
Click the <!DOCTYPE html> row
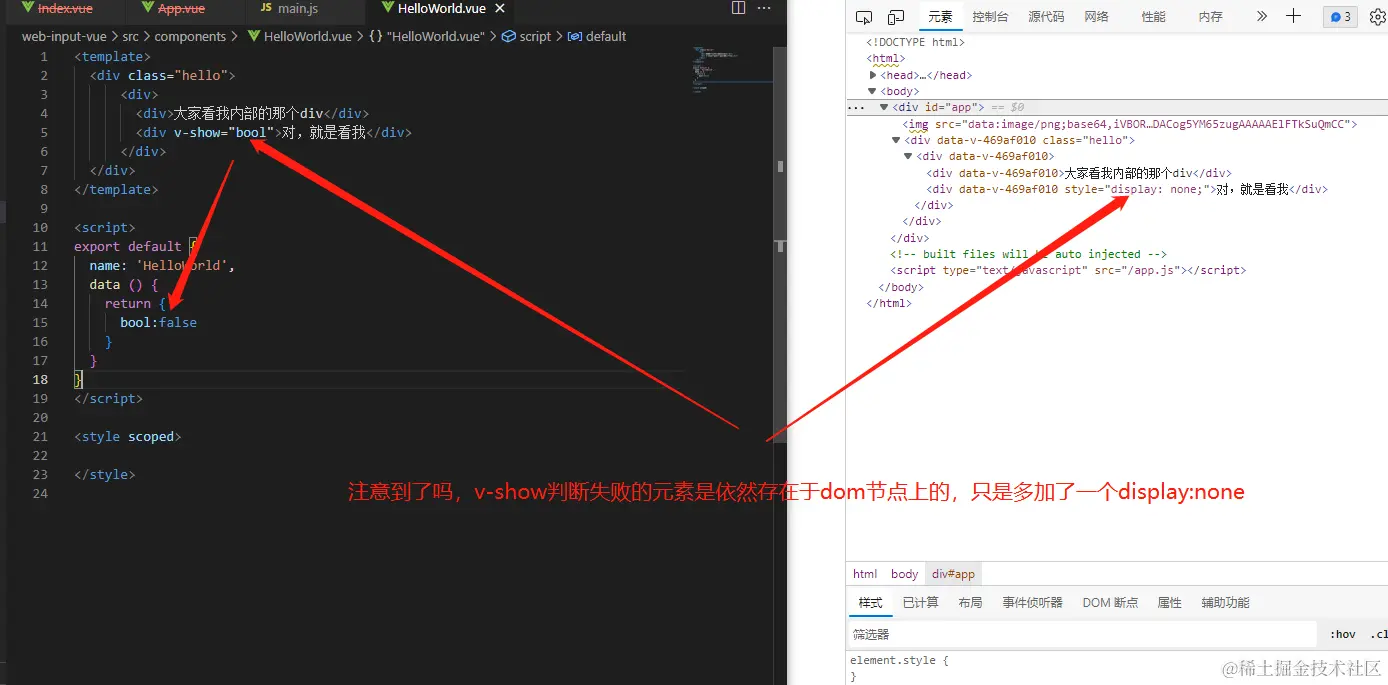[915, 42]
